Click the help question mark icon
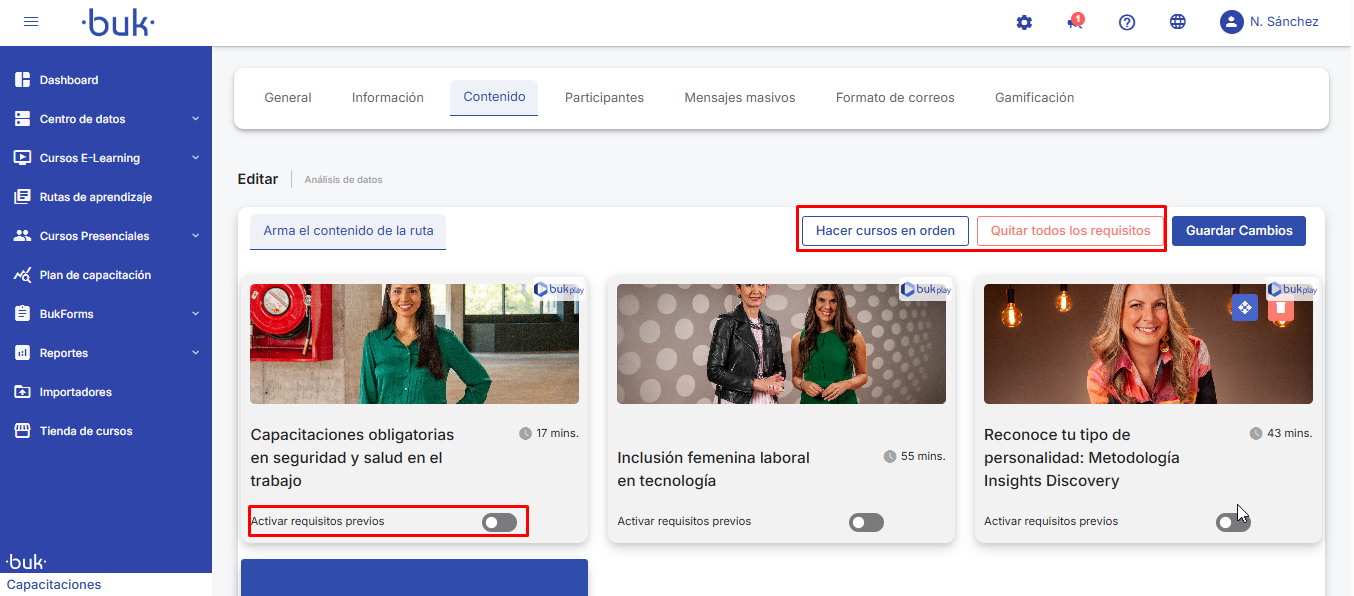Viewport: 1354px width, 596px height. [x=1127, y=22]
